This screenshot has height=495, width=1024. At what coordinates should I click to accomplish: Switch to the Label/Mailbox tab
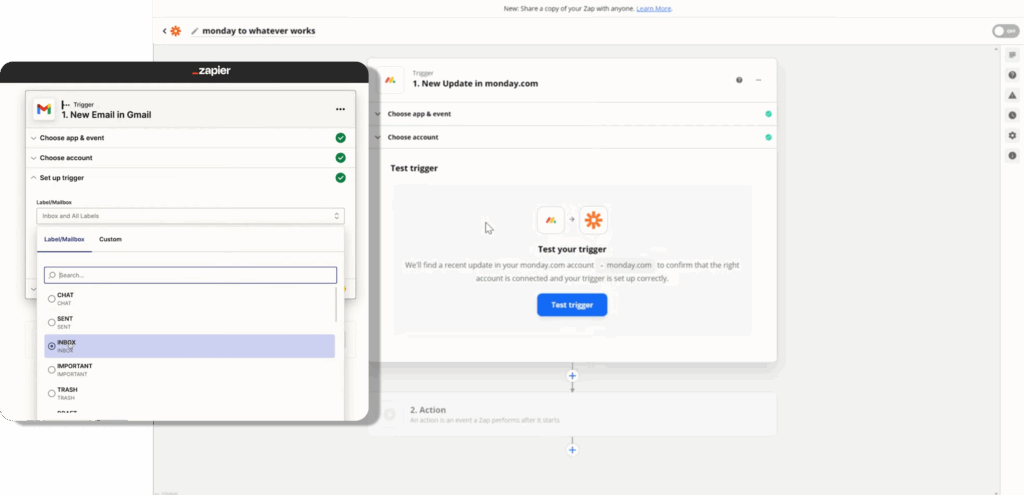64,239
